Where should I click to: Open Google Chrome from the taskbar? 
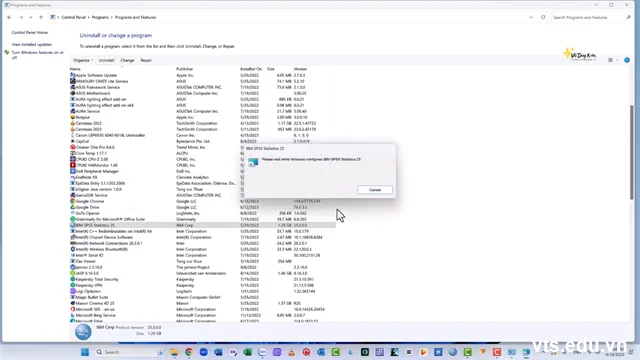tap(189, 352)
